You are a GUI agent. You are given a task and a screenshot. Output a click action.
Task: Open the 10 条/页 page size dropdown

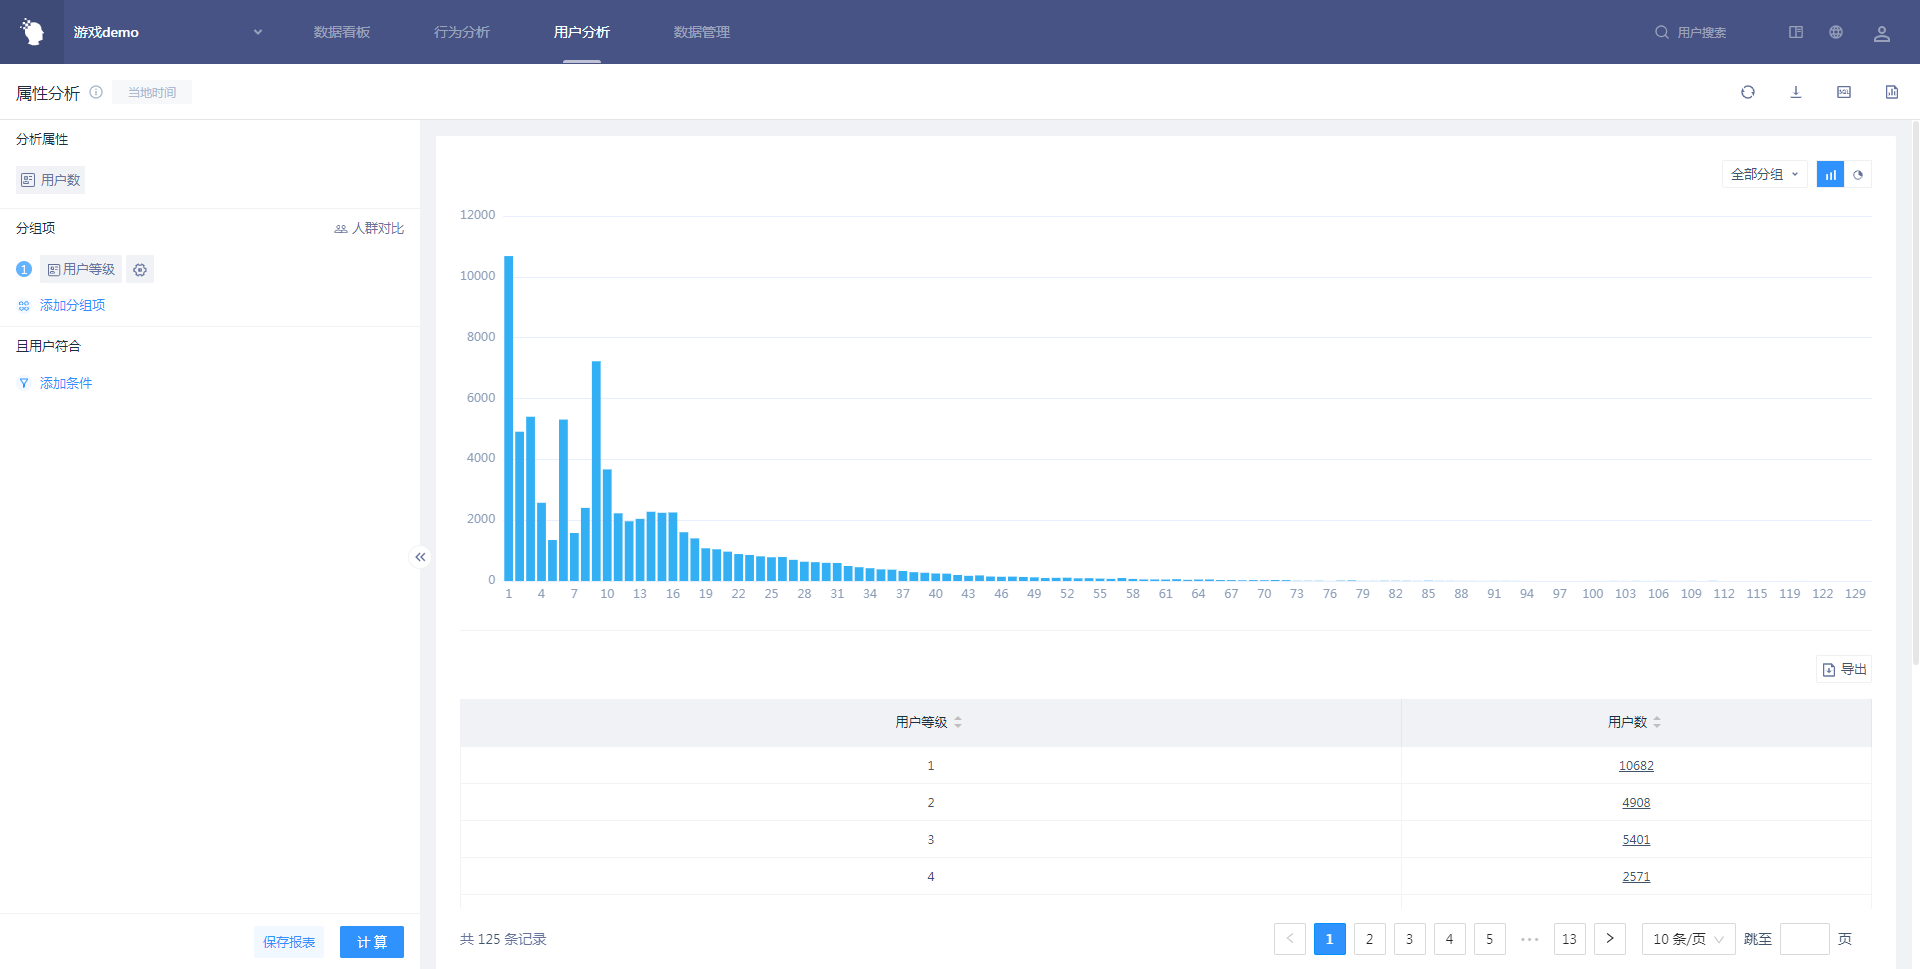click(x=1688, y=939)
